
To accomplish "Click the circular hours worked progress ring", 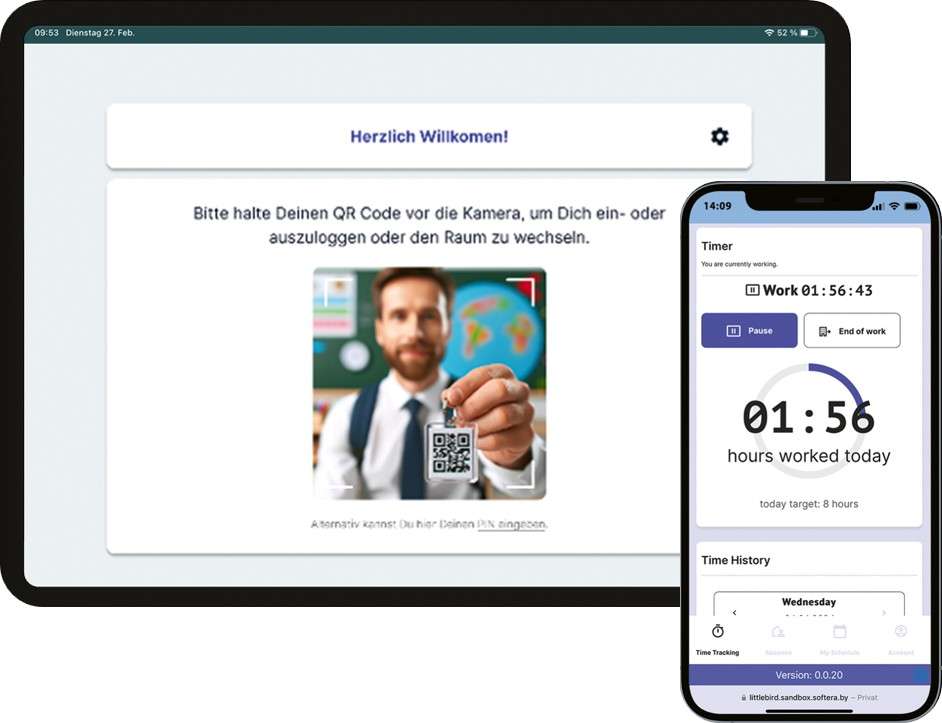I will click(809, 415).
